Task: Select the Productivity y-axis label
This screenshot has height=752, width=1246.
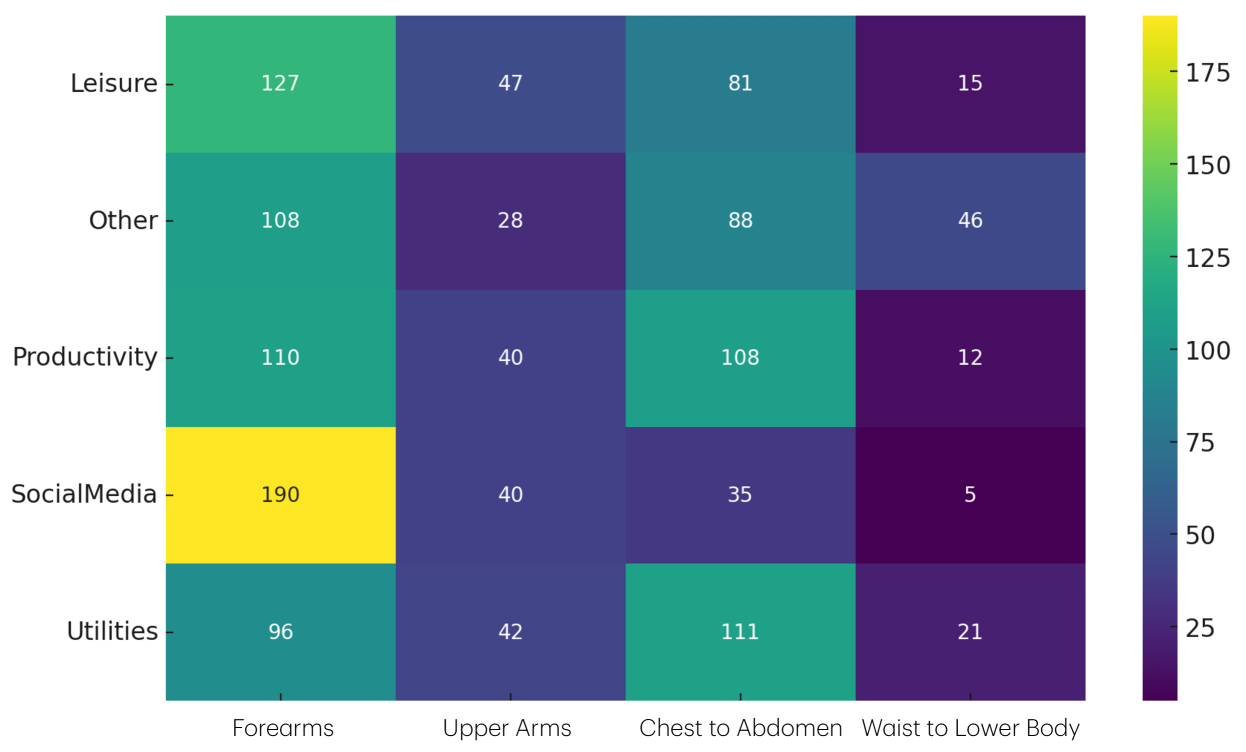Action: (85, 358)
